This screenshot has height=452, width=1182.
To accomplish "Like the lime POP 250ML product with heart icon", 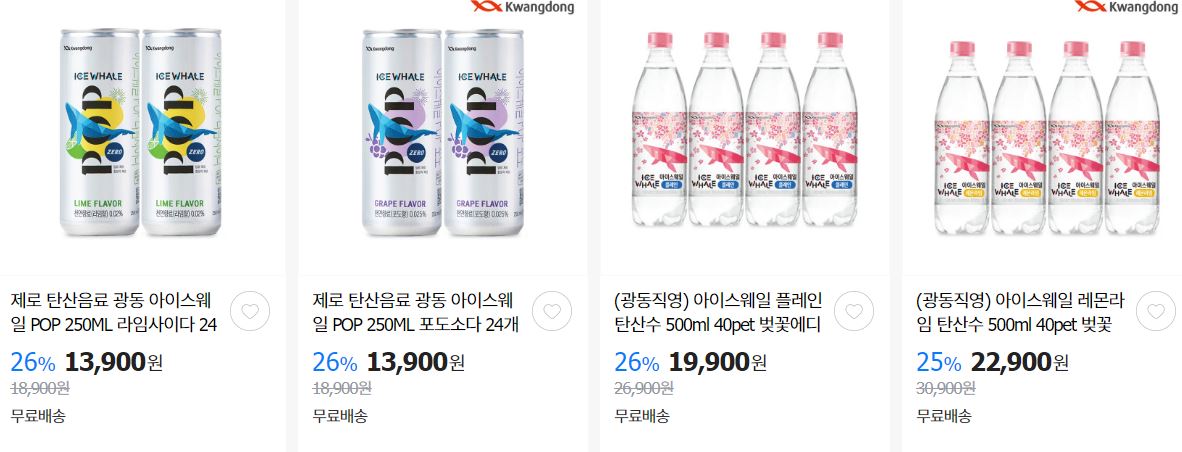I will pyautogui.click(x=250, y=311).
